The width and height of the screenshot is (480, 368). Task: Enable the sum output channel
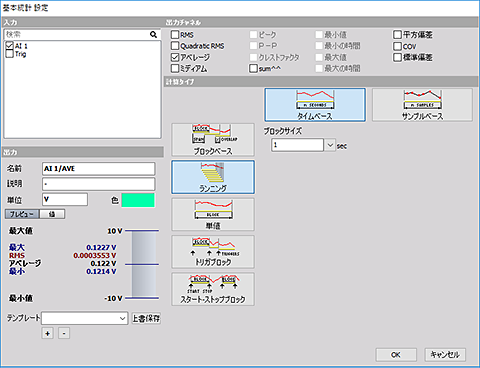click(254, 68)
